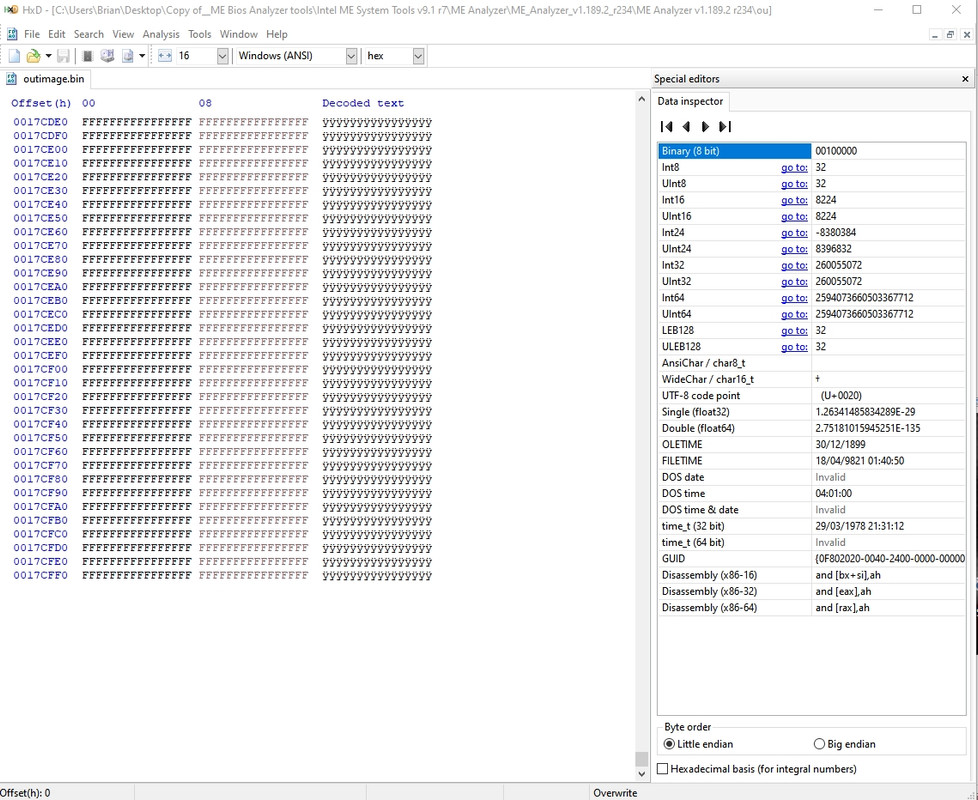Create a new file with the blank page icon
978x800 pixels.
pyautogui.click(x=14, y=56)
